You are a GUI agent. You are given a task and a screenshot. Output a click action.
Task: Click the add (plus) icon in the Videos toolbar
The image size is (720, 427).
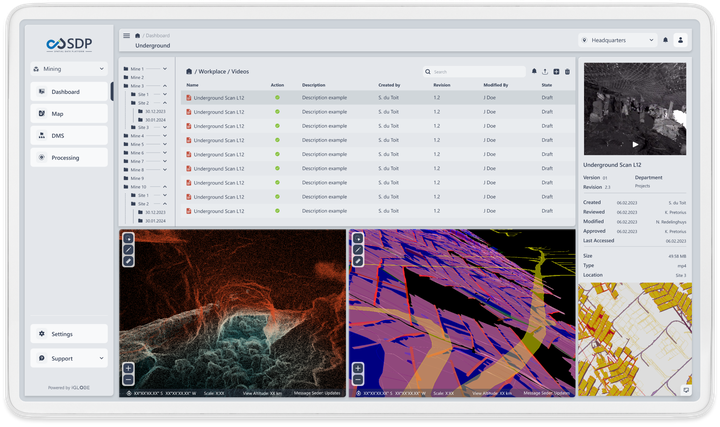pyautogui.click(x=556, y=72)
